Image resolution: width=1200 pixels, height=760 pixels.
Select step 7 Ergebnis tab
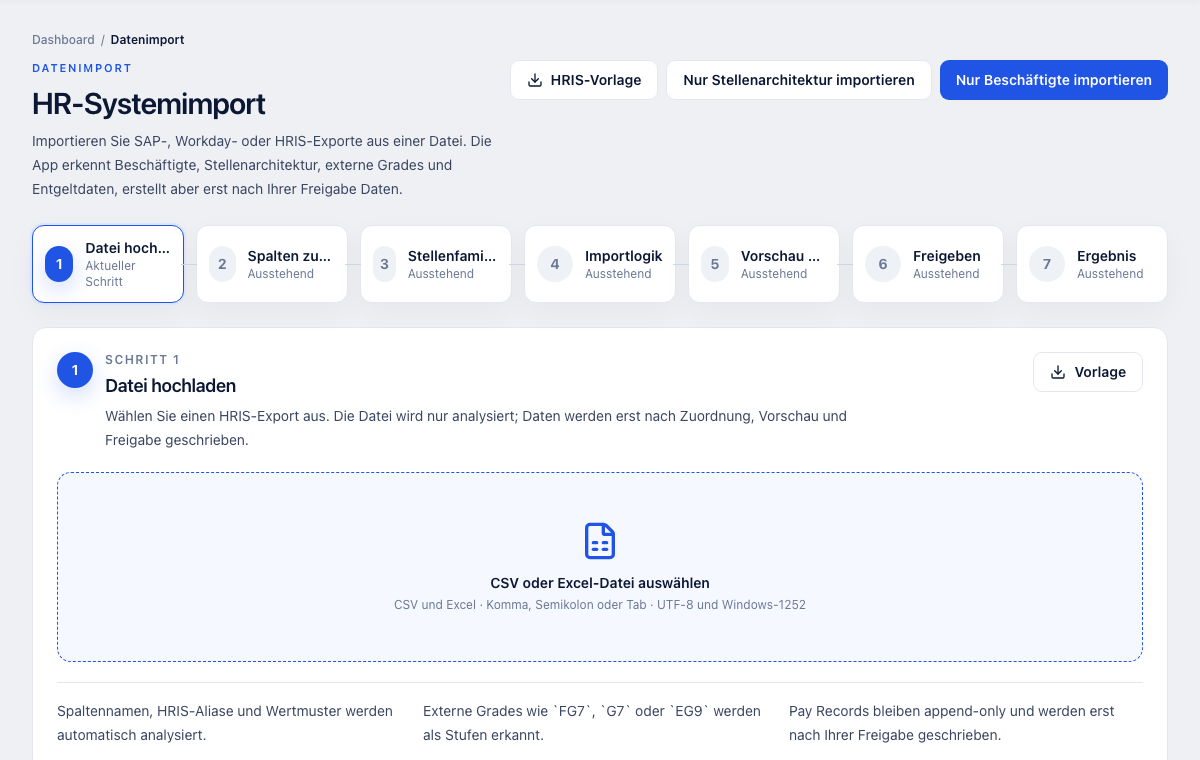pos(1092,264)
